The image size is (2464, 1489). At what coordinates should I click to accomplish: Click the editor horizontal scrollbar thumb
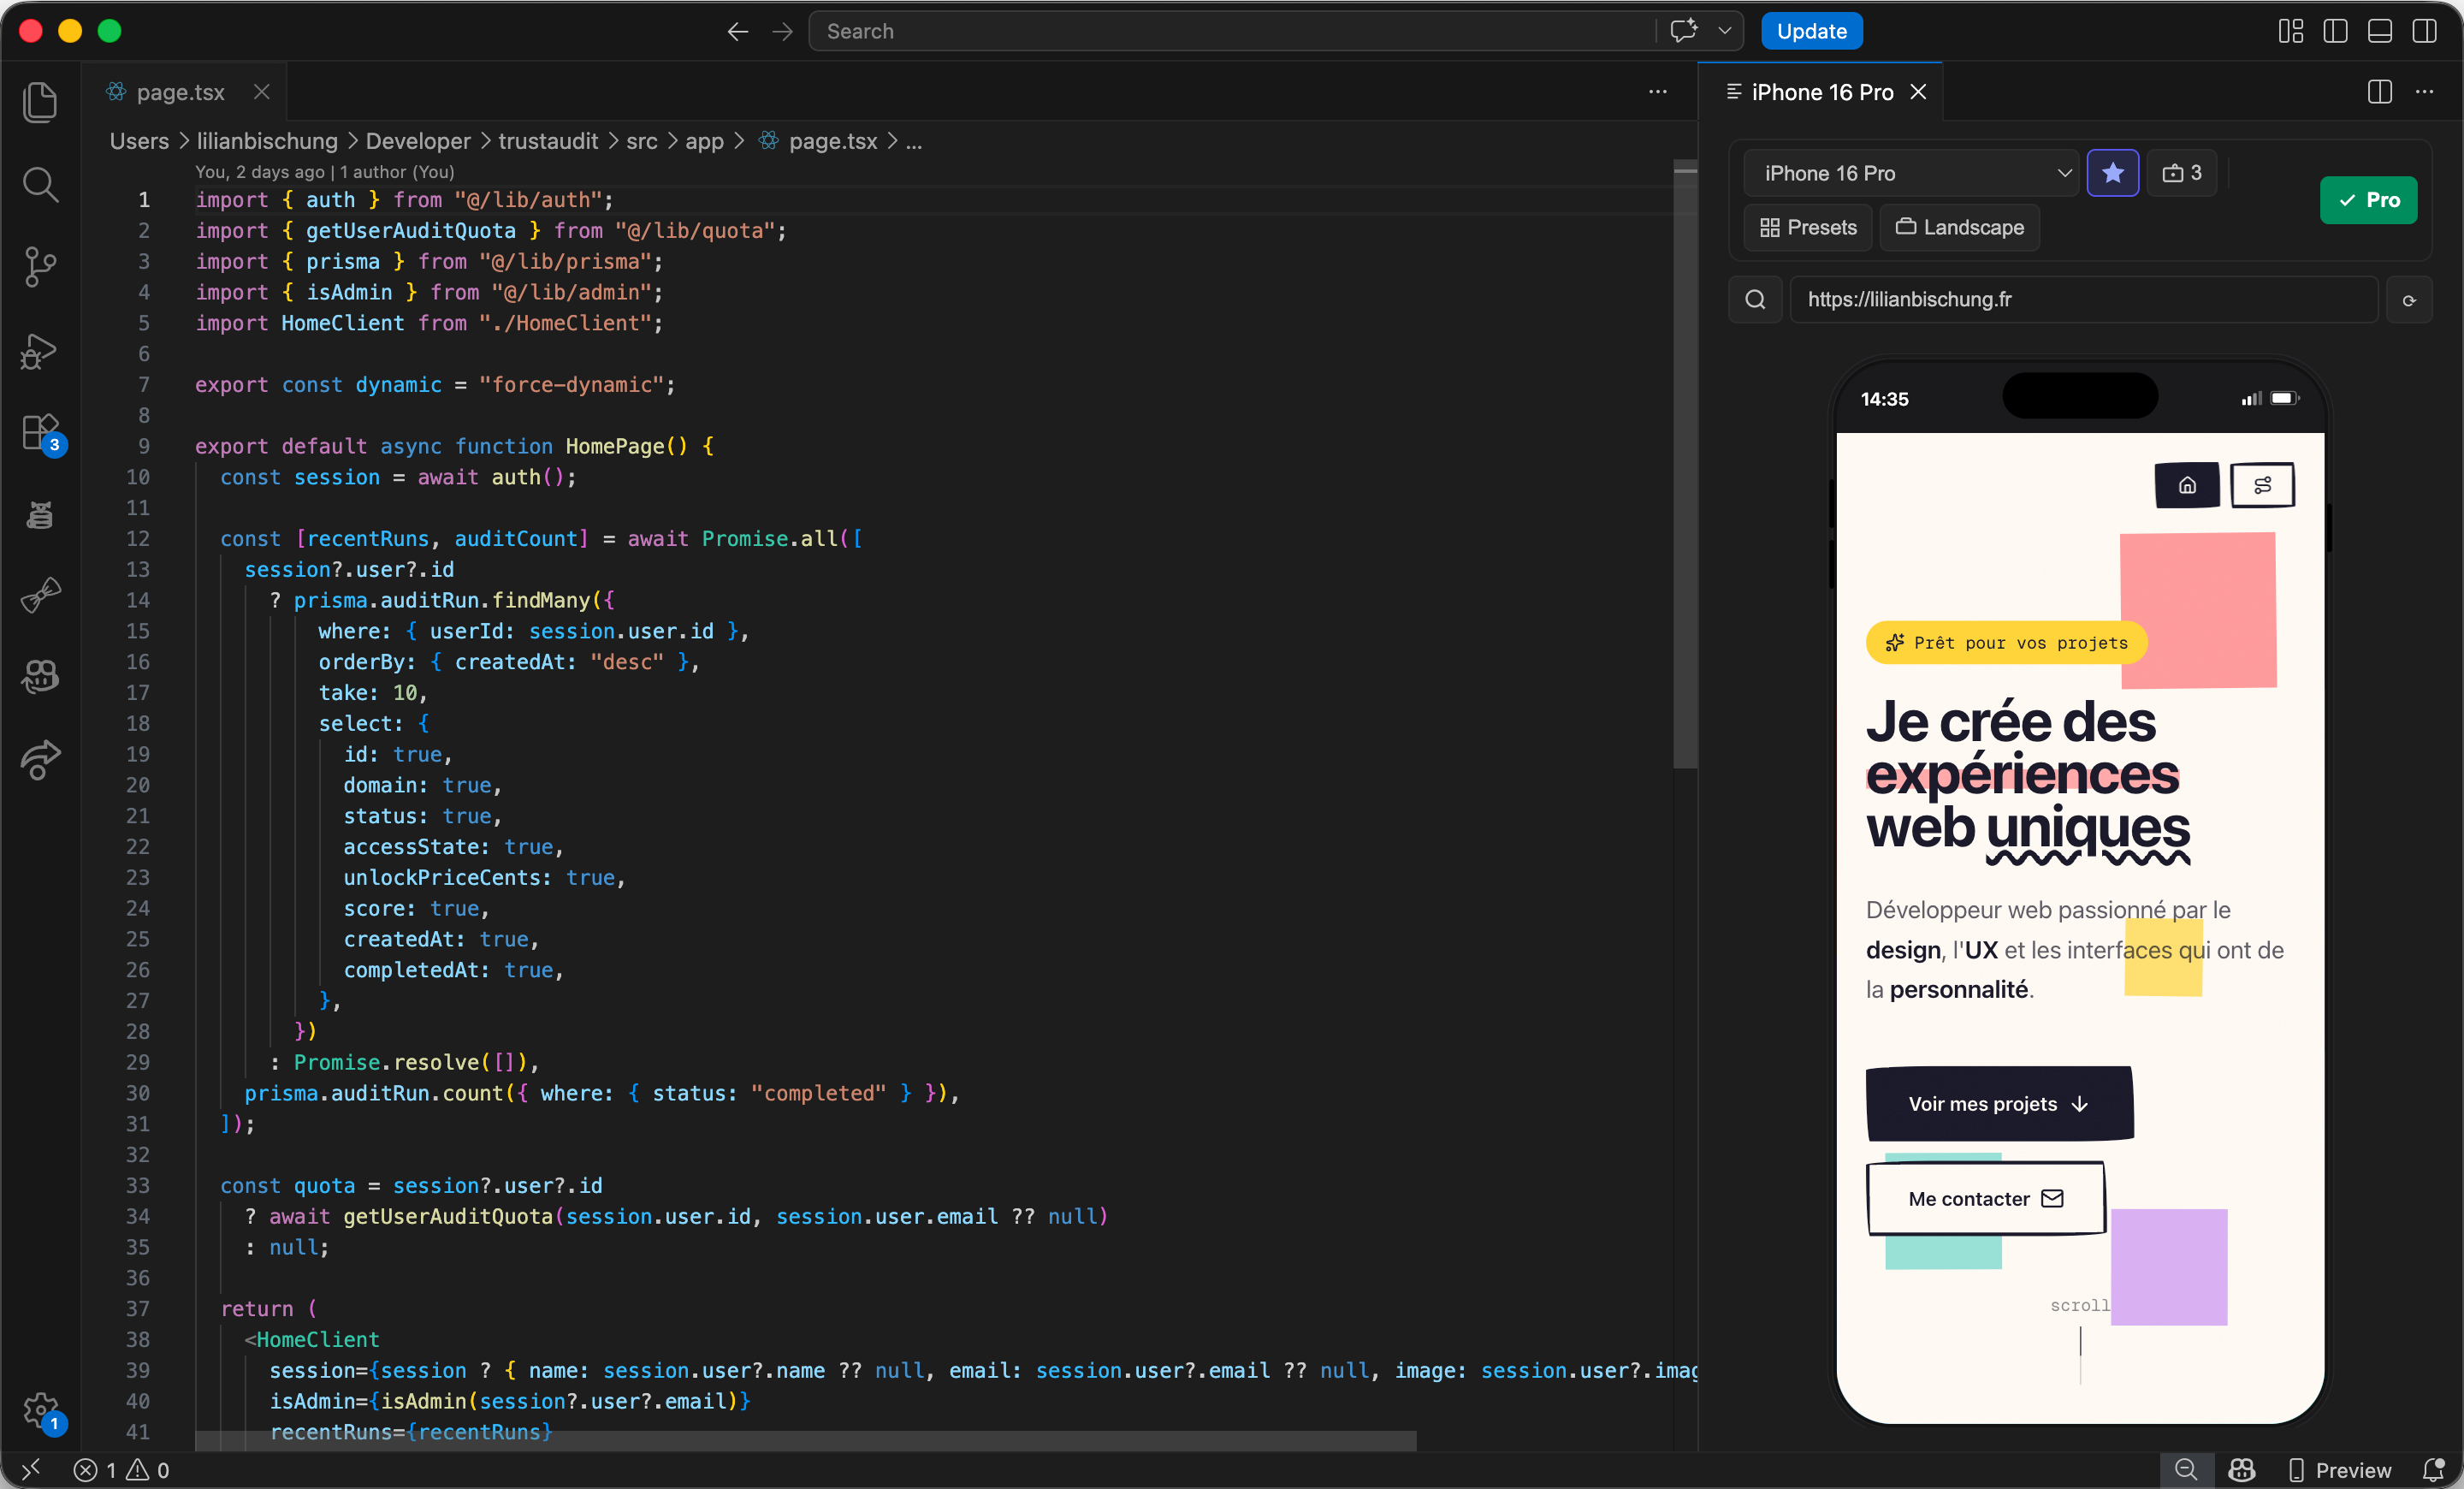click(805, 1440)
